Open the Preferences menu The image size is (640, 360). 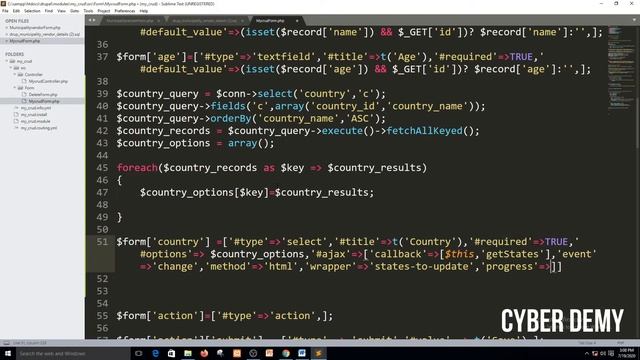[124, 11]
